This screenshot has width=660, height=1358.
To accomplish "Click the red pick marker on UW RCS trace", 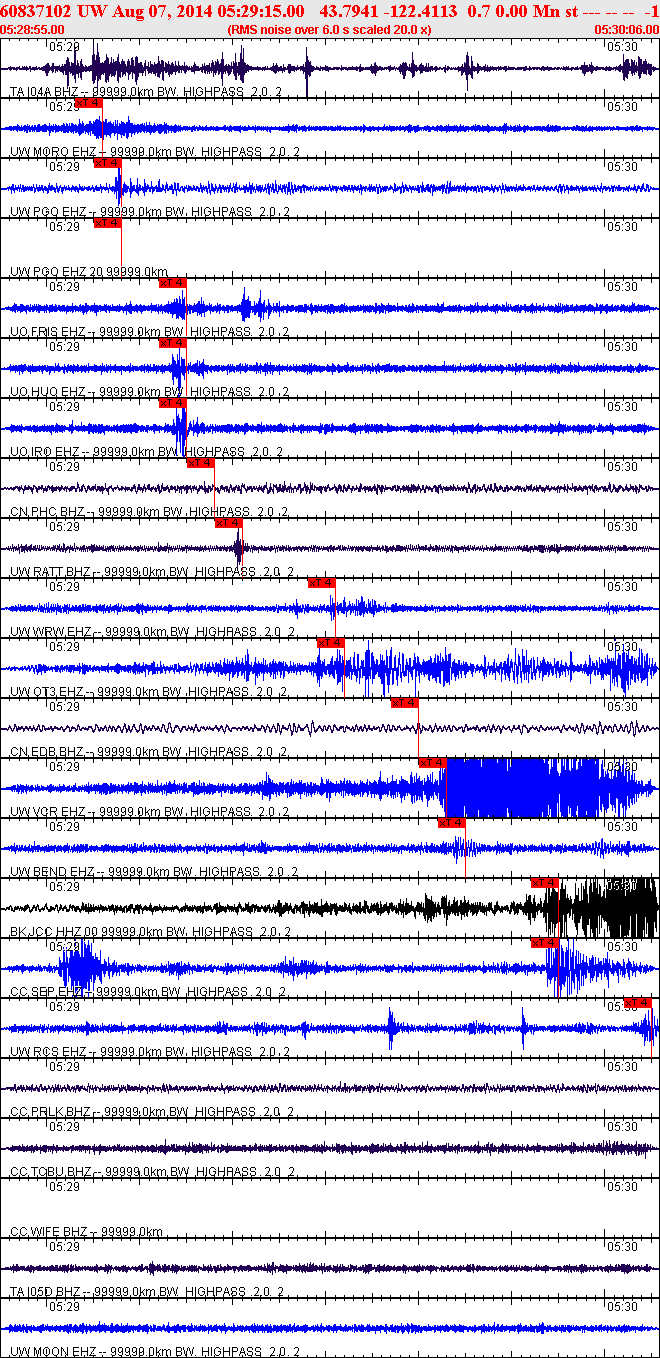I will pos(637,1002).
